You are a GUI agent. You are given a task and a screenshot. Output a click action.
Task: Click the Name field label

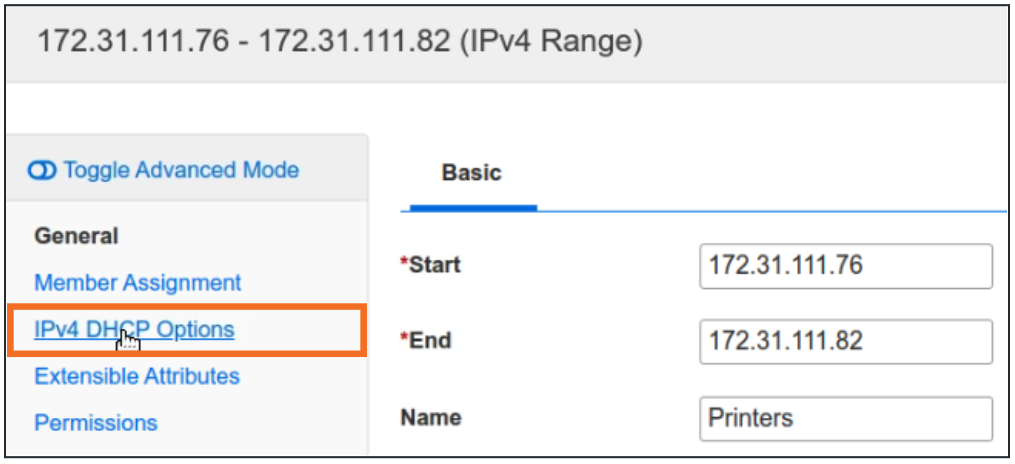[430, 417]
